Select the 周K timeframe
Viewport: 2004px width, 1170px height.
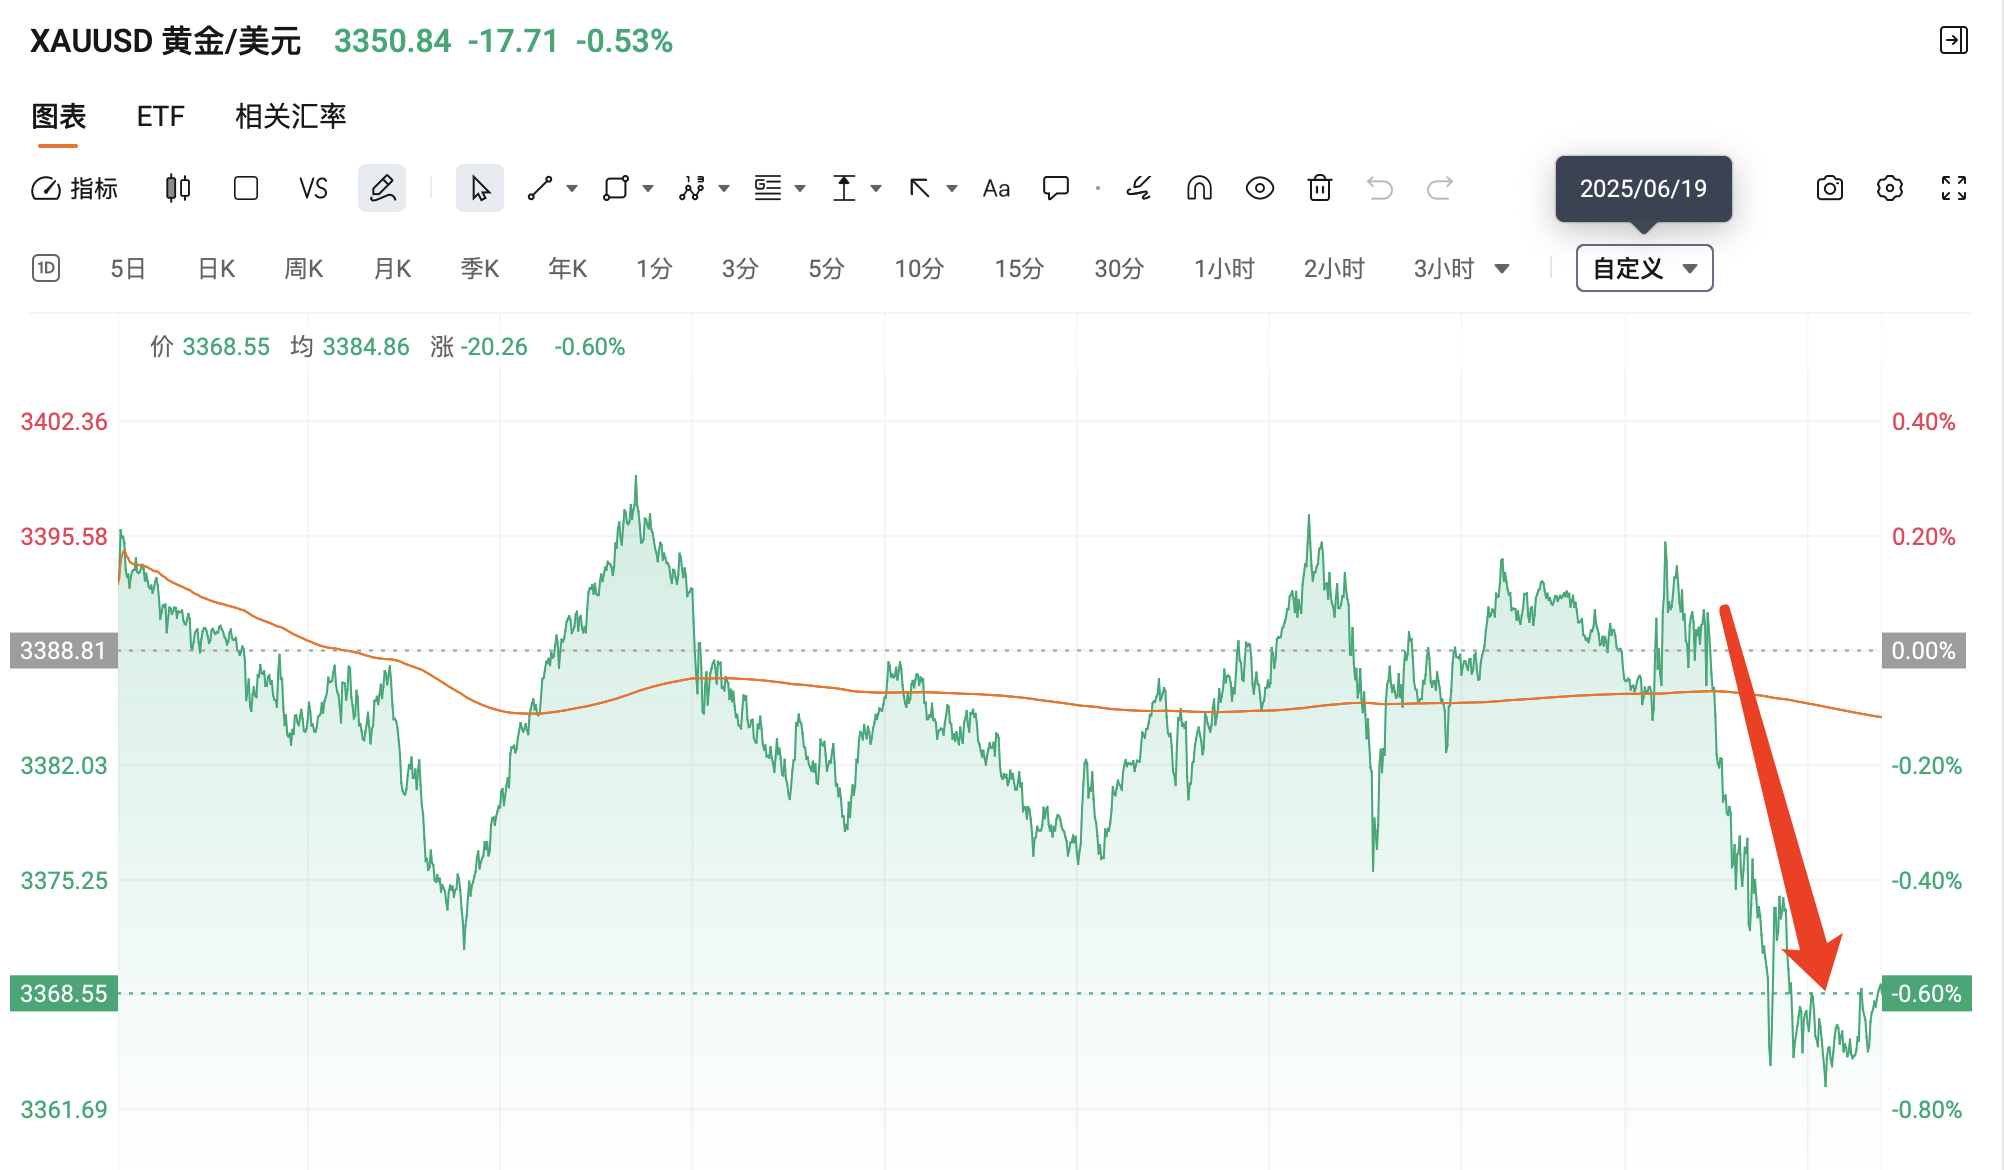304,268
